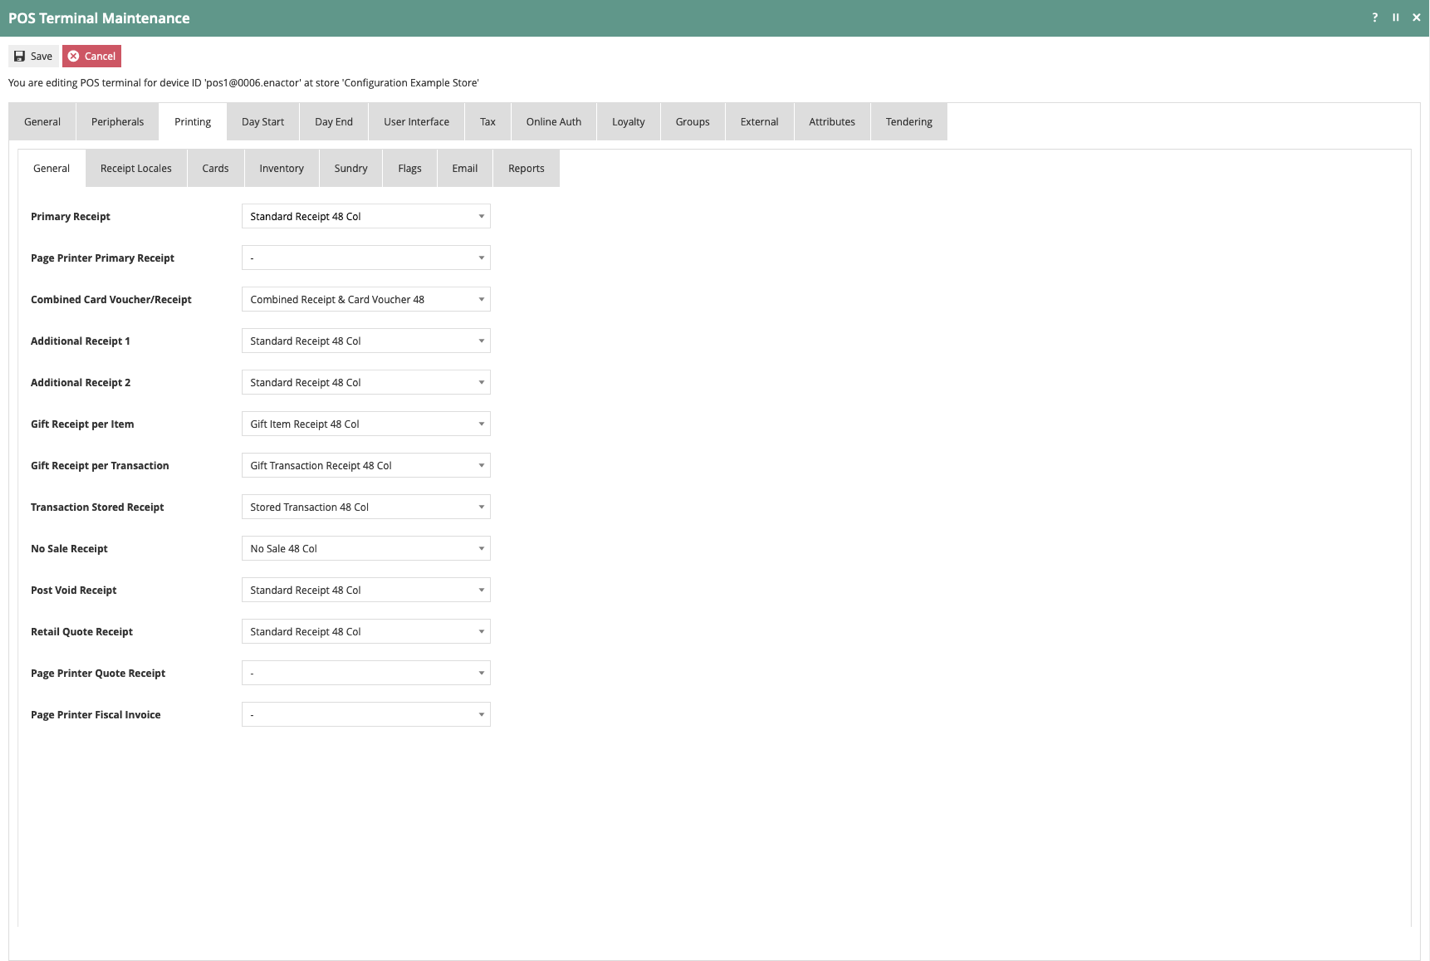Expand Page Printer Quote Receipt dropdown
The width and height of the screenshot is (1430, 961).
[x=366, y=673]
